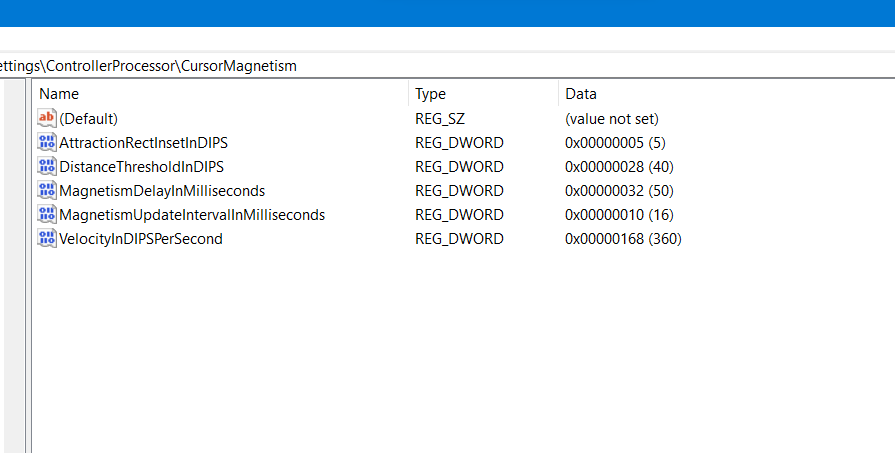Click the (value not set) data cell
The image size is (895, 453).
coord(612,119)
